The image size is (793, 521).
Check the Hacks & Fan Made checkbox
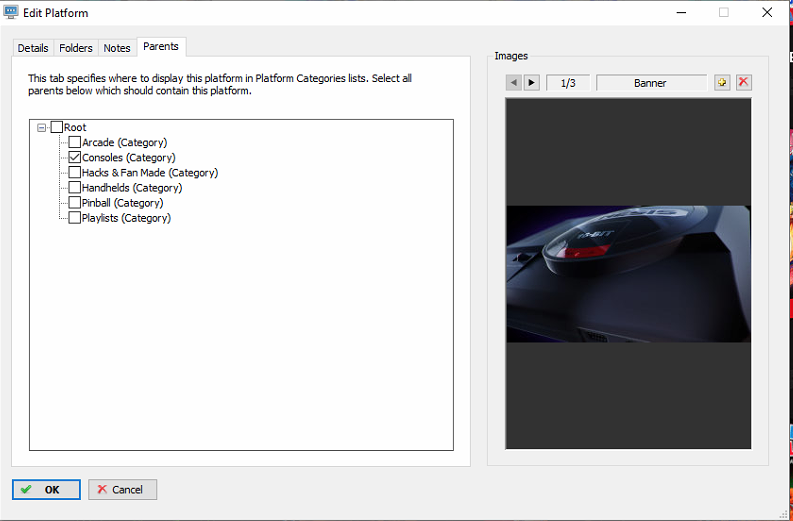[x=75, y=172]
